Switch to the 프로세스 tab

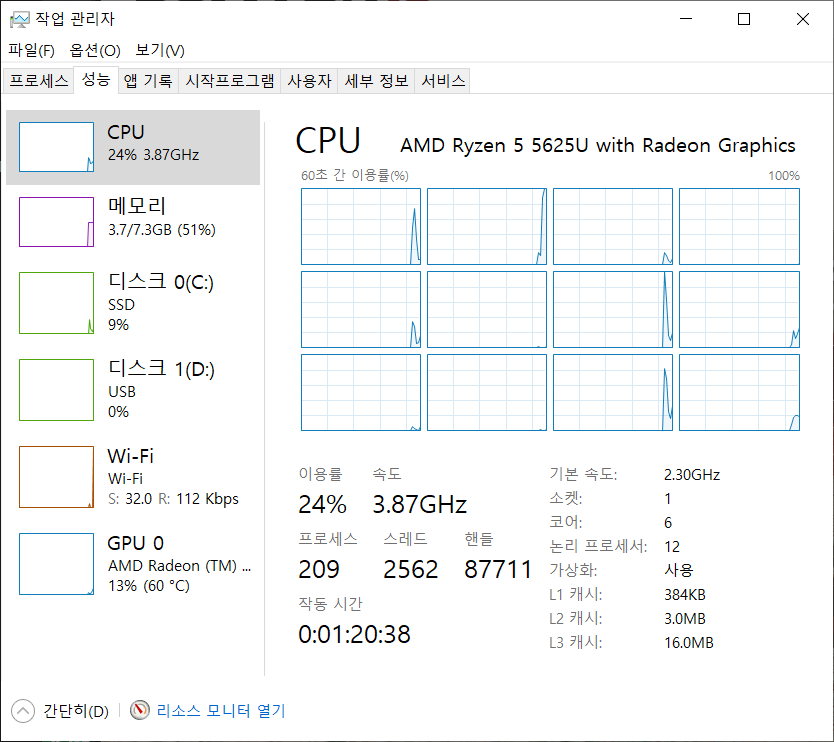tap(39, 81)
